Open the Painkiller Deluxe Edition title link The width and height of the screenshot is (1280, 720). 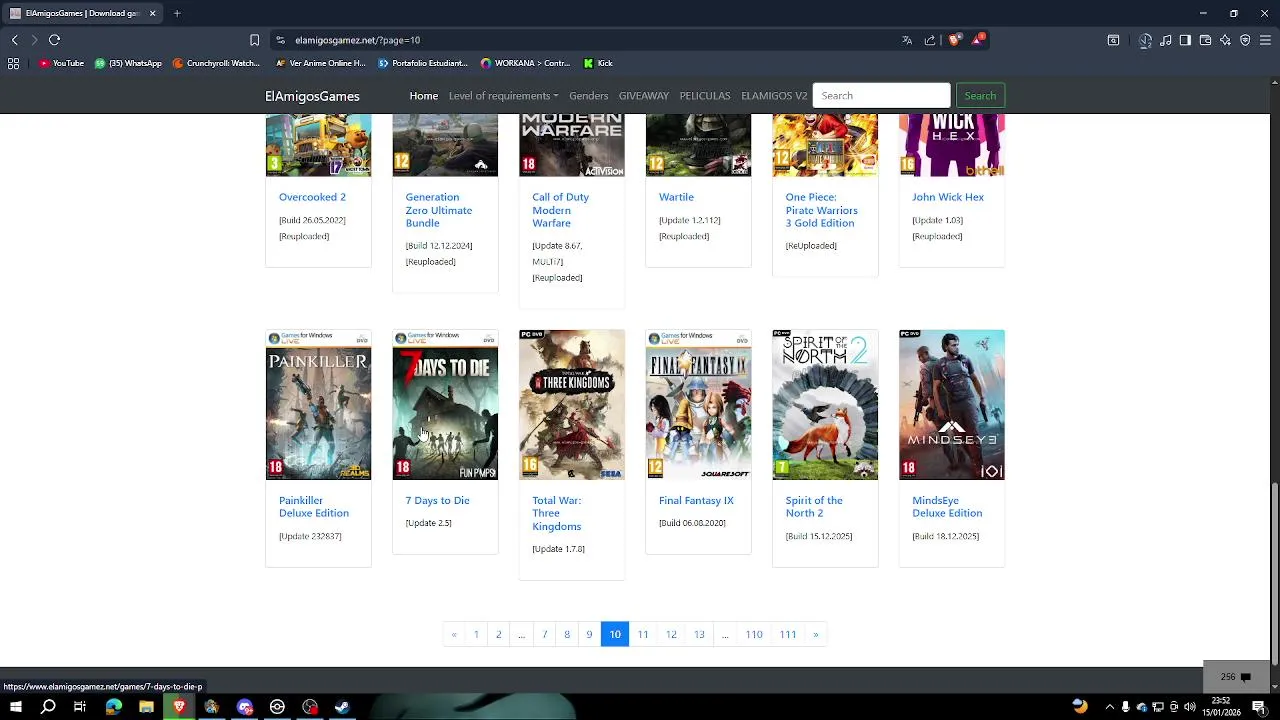pos(314,507)
